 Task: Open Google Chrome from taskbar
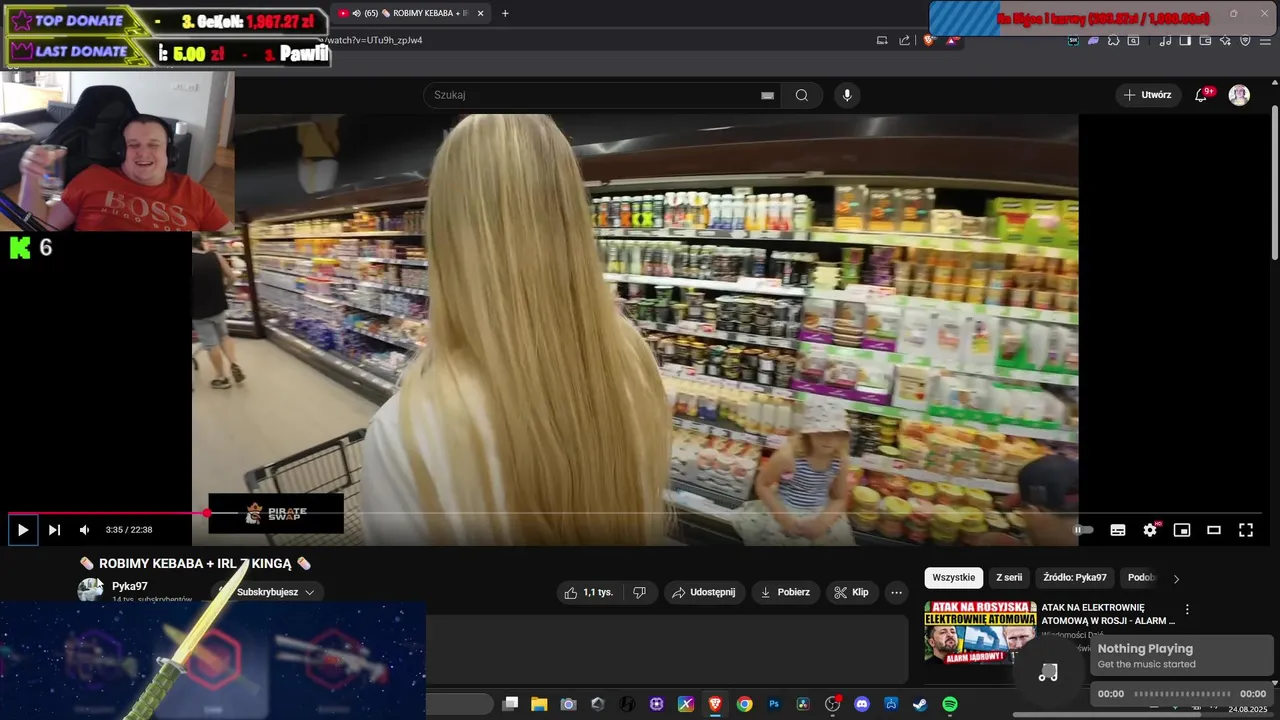[744, 704]
